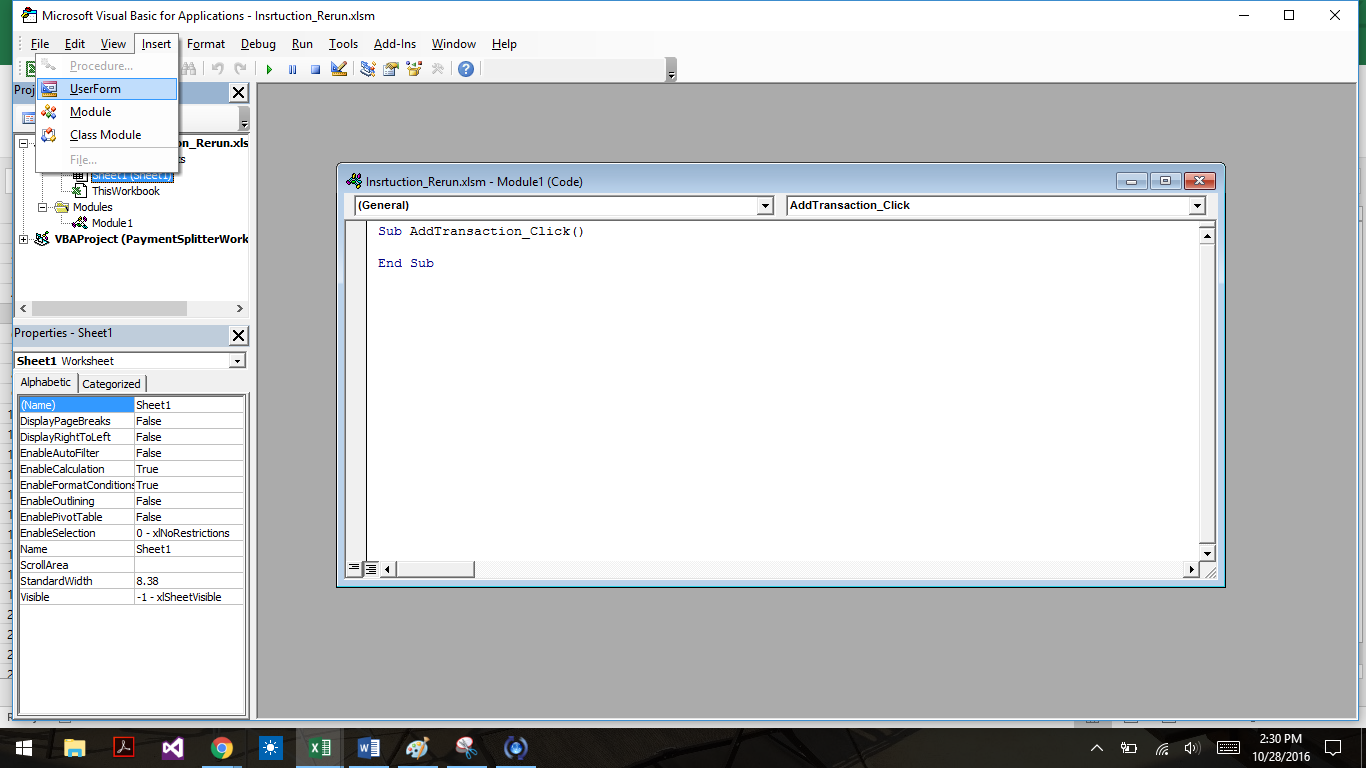Open the Action Center notification icon
1366x768 pixels.
point(1332,747)
